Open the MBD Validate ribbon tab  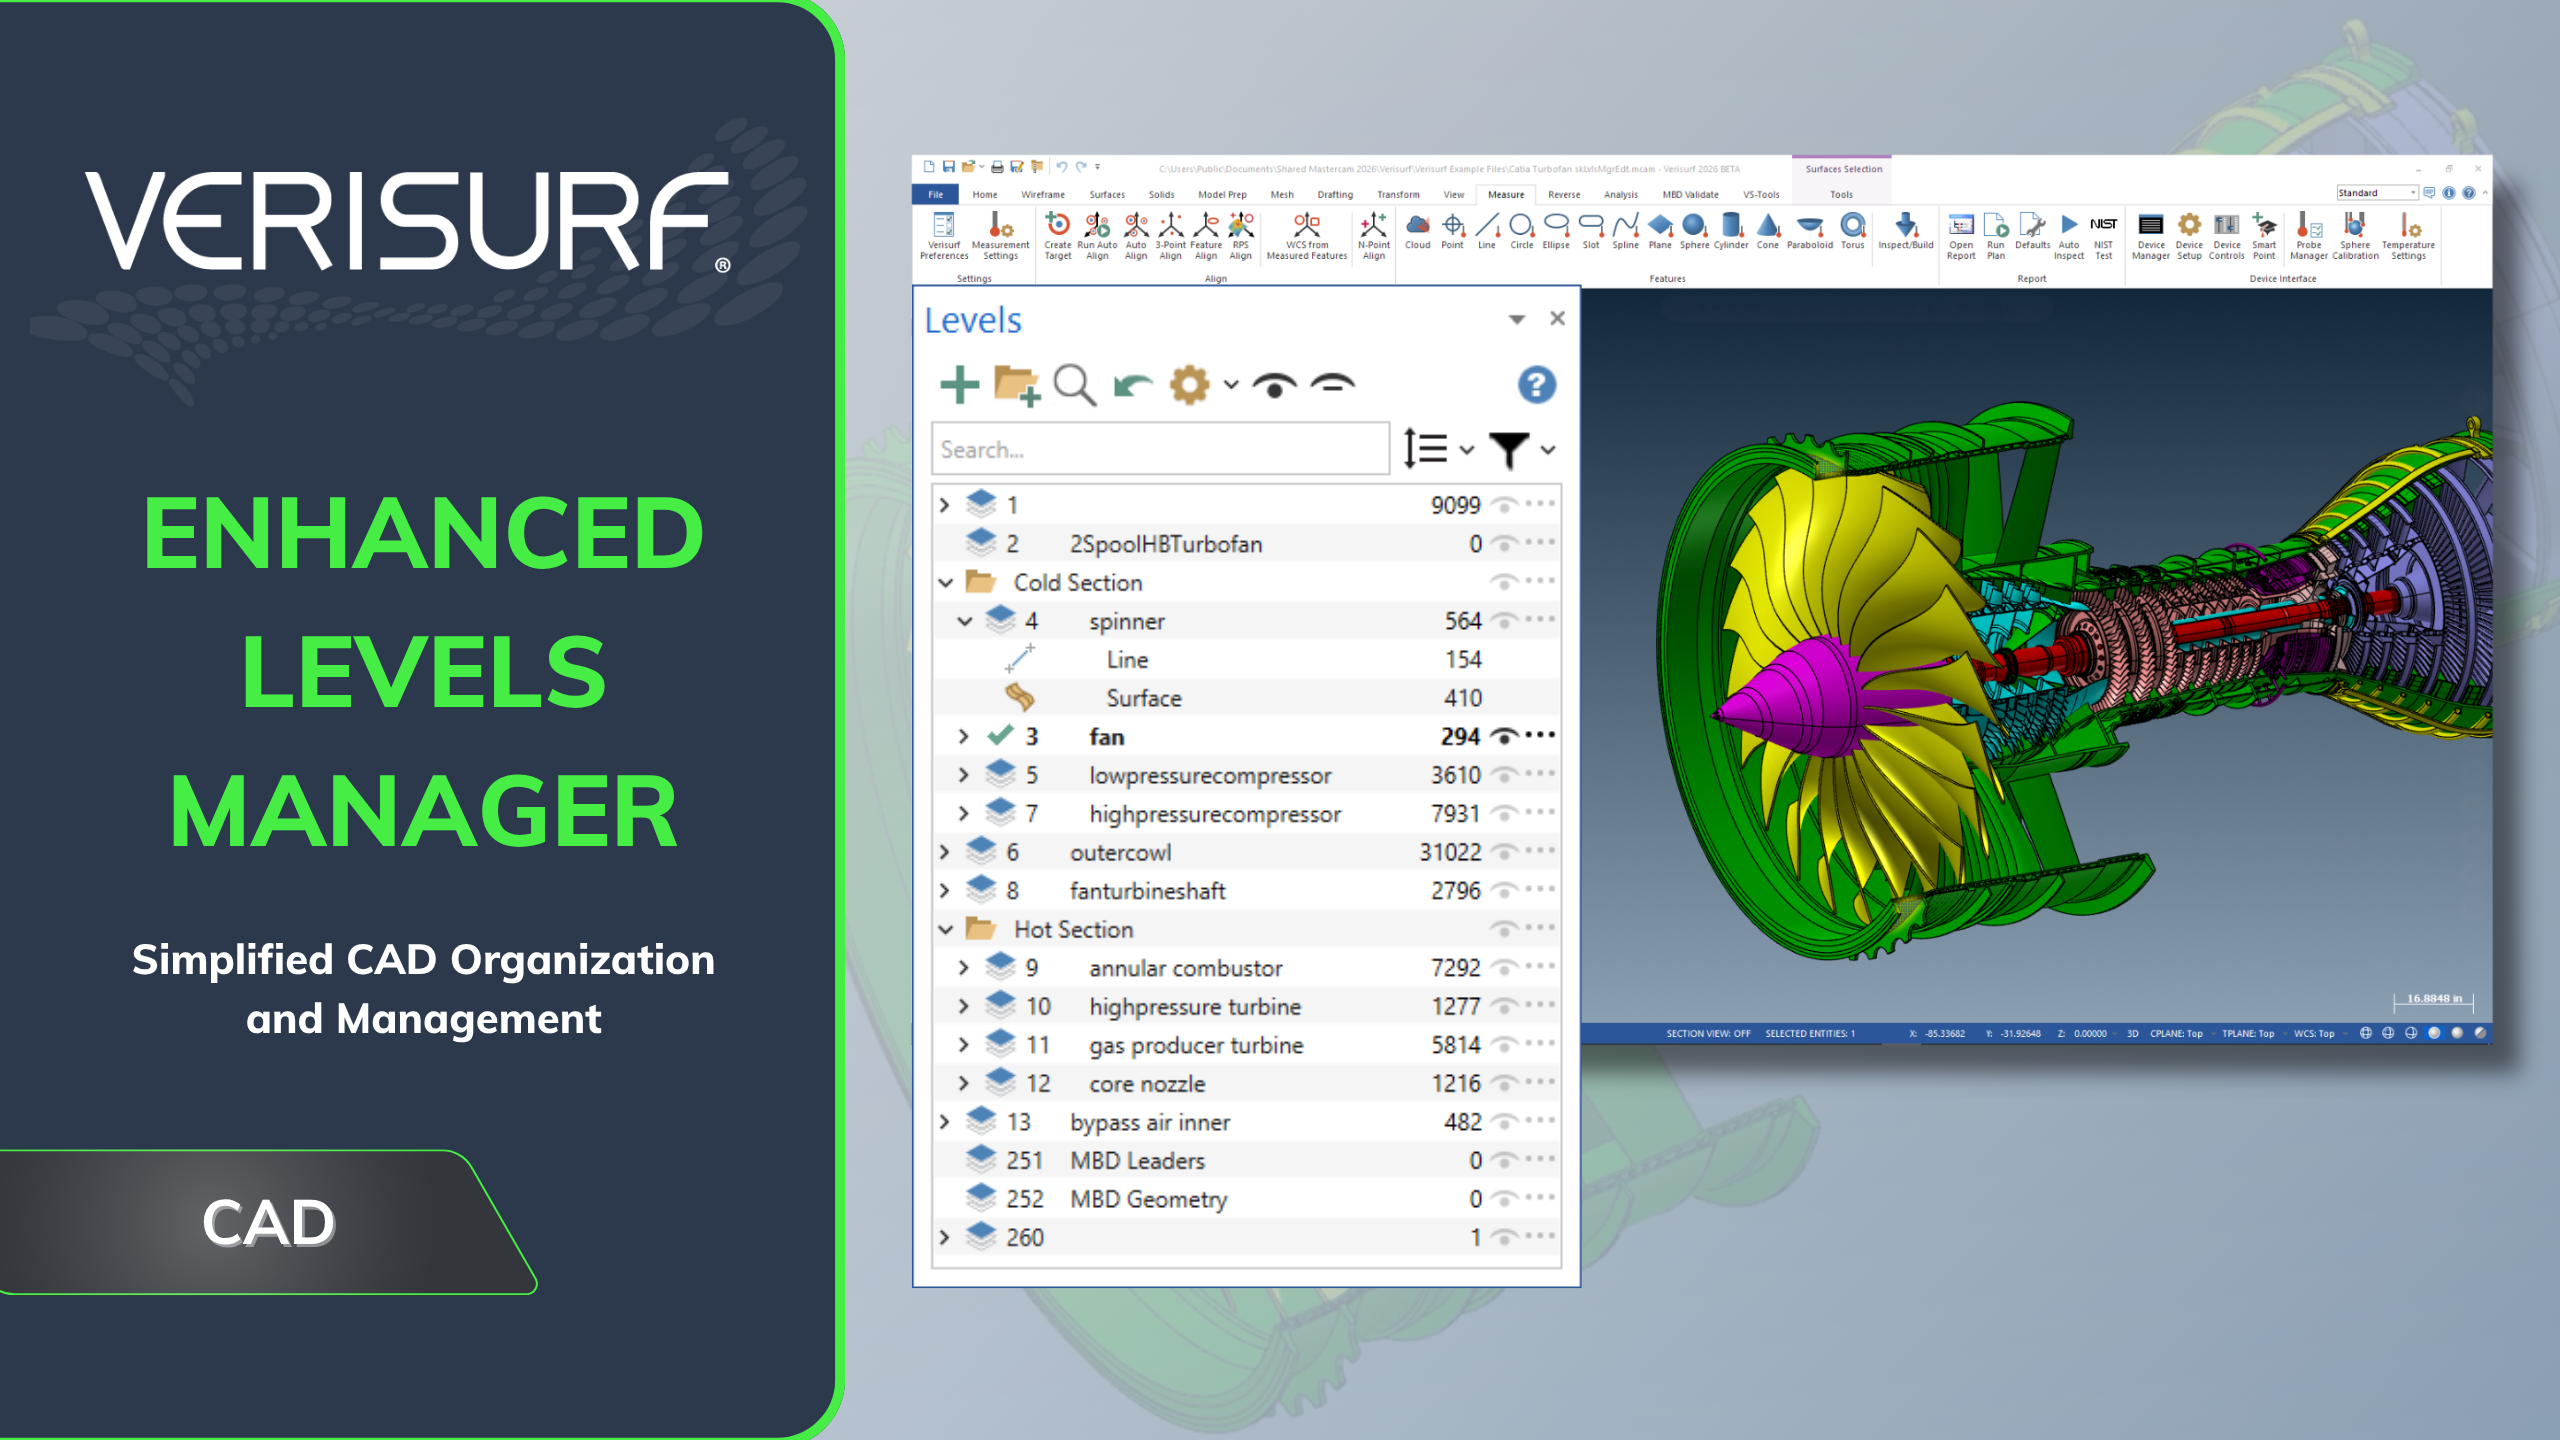pos(1690,195)
